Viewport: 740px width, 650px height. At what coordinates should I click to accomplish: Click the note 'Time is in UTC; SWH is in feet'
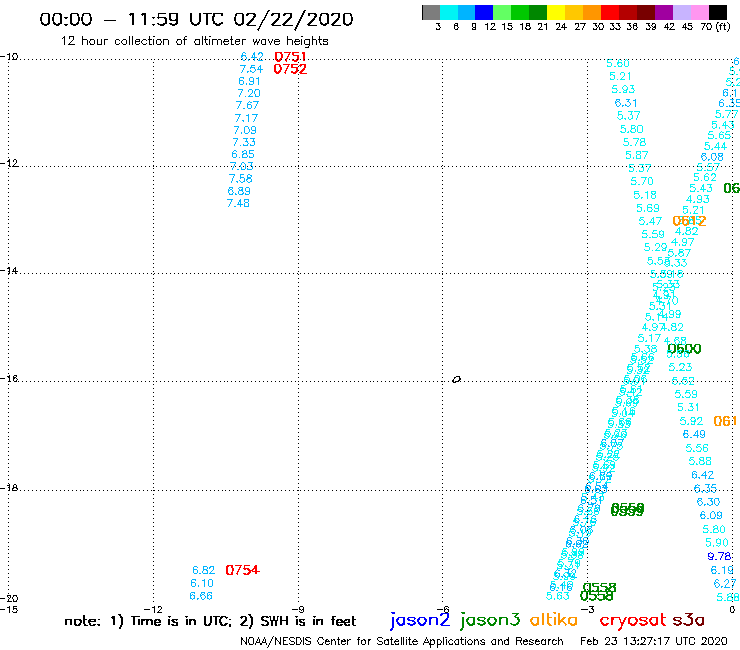click(210, 621)
